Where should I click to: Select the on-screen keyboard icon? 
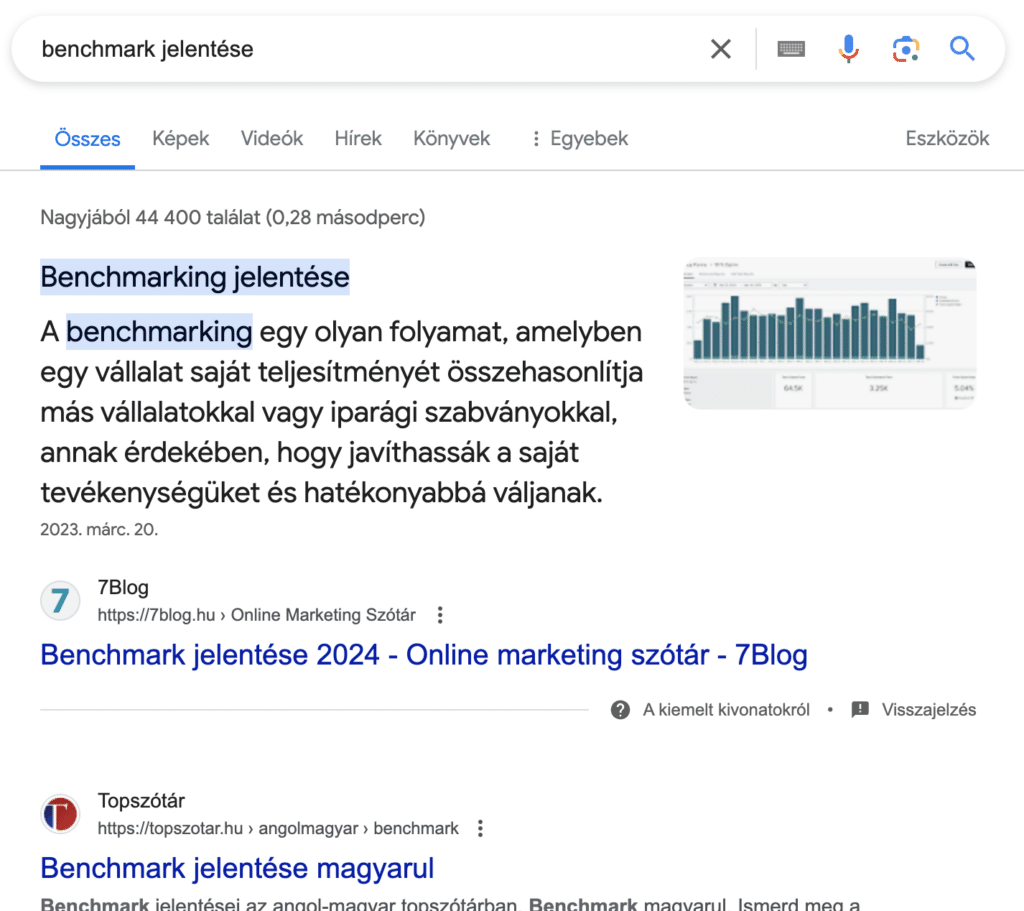[790, 48]
